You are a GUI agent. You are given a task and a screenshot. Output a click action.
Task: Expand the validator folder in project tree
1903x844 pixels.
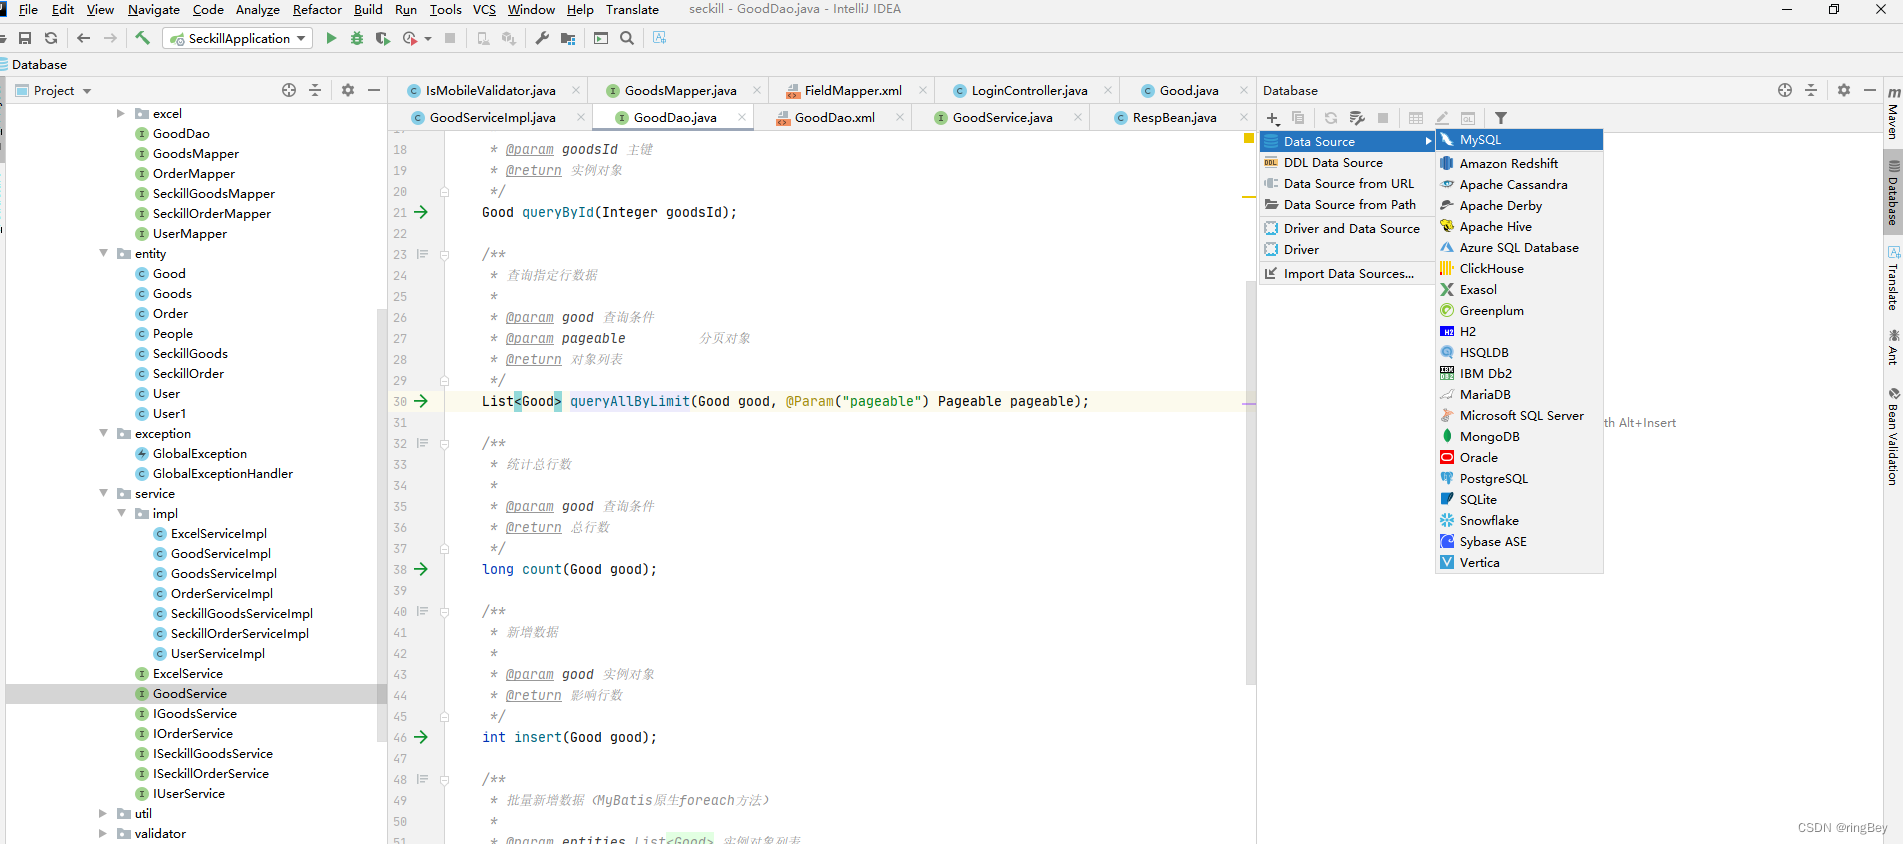pyautogui.click(x=104, y=833)
